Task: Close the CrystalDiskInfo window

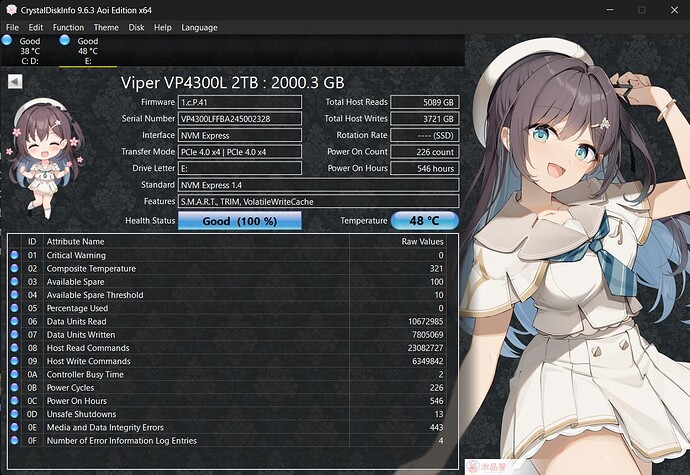Action: click(x=674, y=10)
